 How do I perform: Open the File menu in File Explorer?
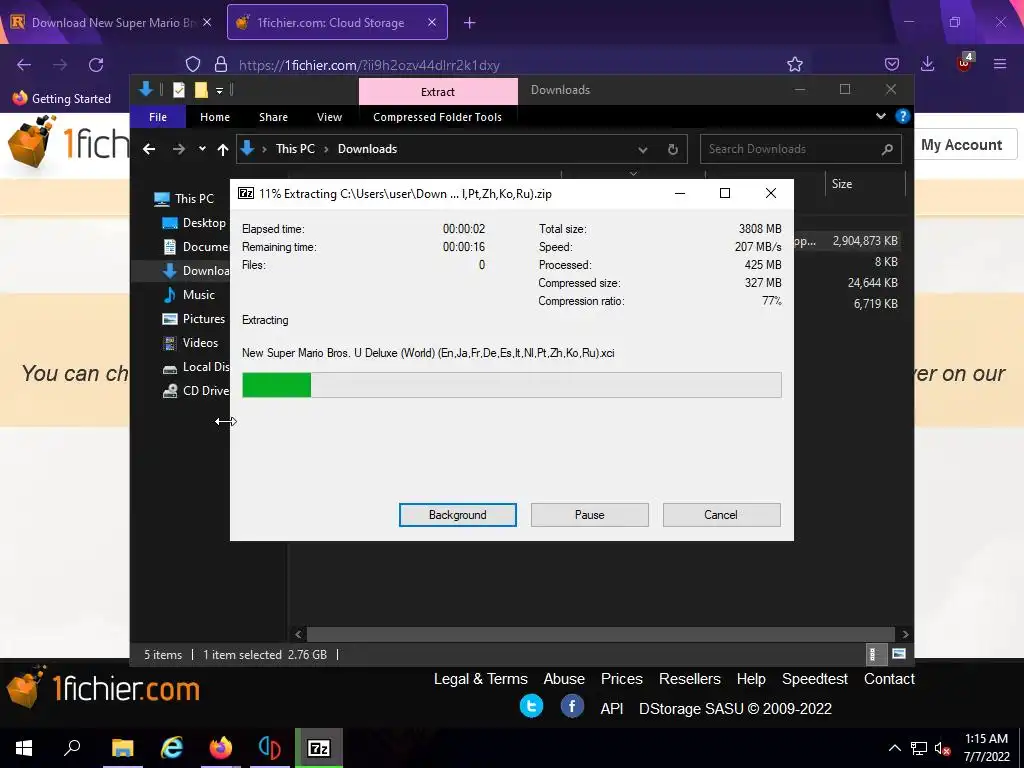(157, 117)
